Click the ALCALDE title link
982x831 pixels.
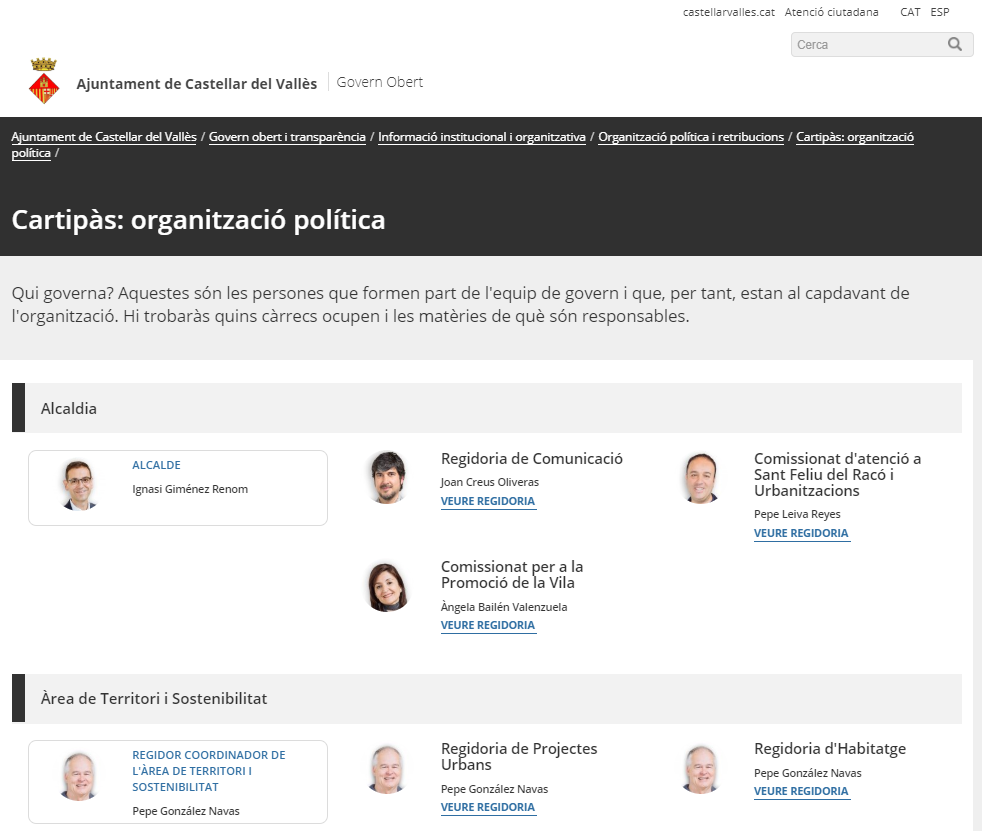tap(156, 465)
